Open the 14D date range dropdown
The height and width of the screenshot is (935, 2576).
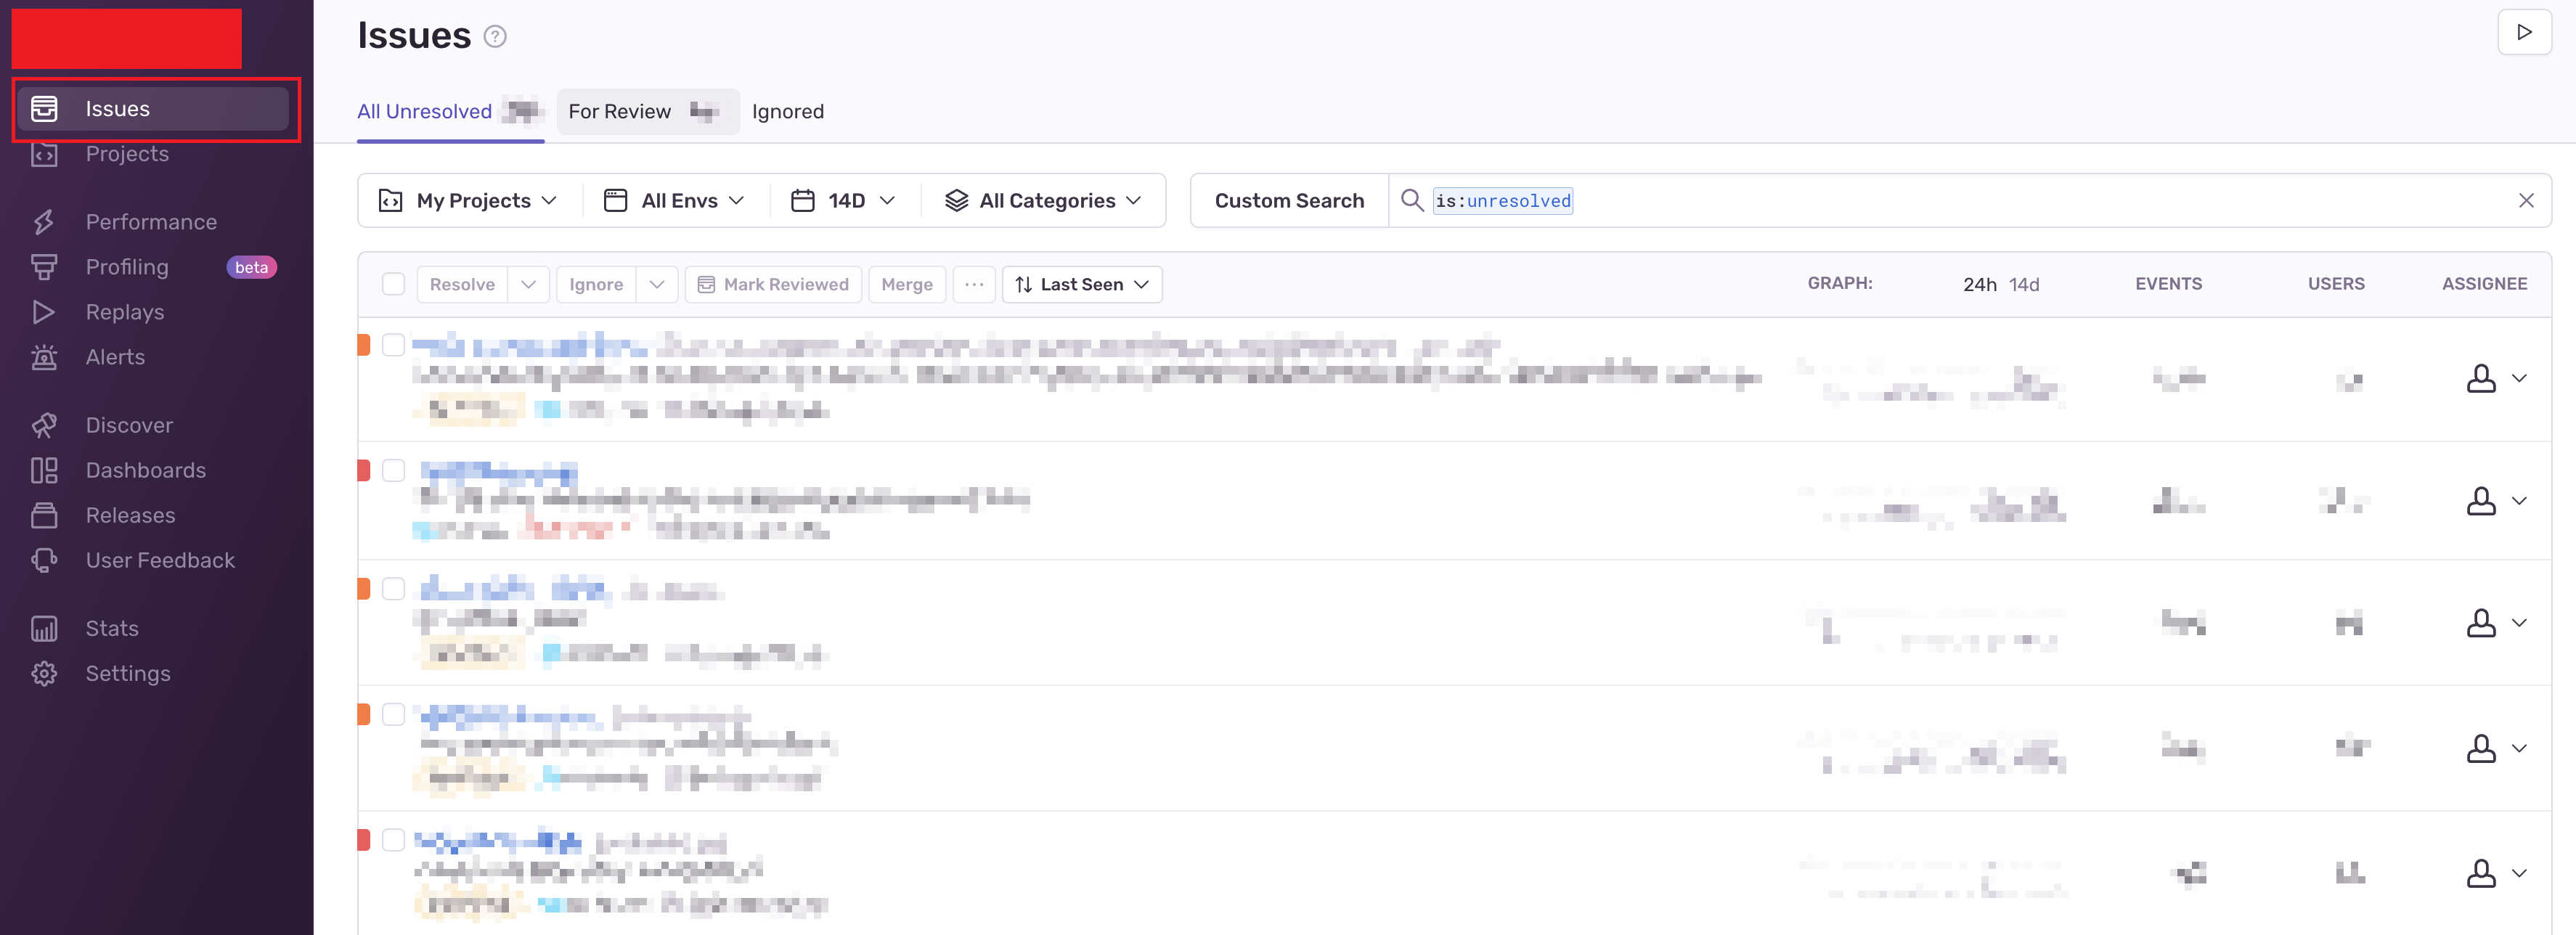[843, 200]
